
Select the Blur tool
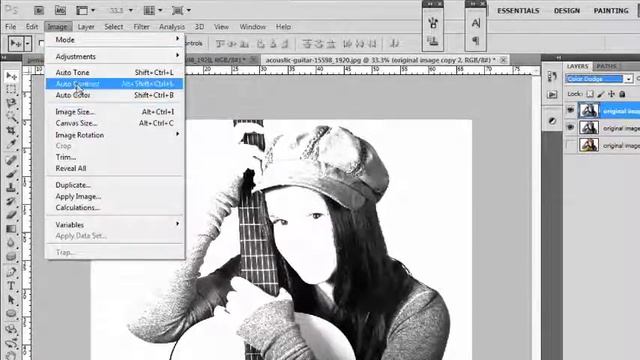click(11, 243)
